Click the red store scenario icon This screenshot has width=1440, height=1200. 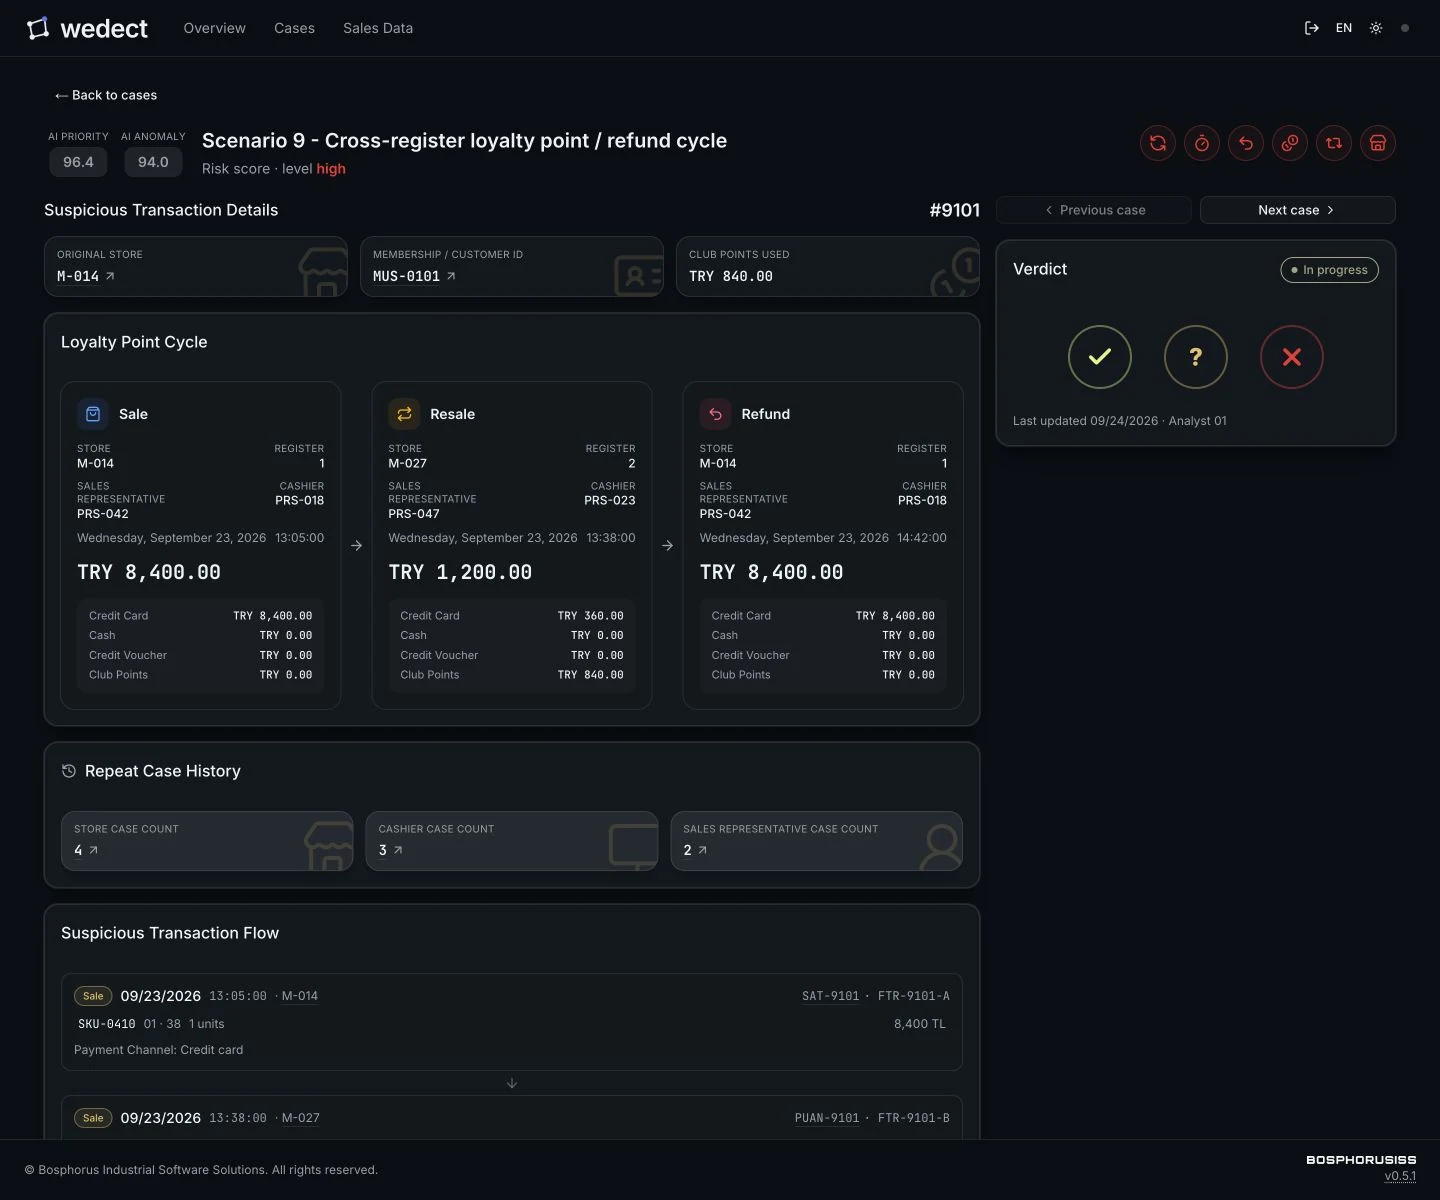[x=1378, y=143]
